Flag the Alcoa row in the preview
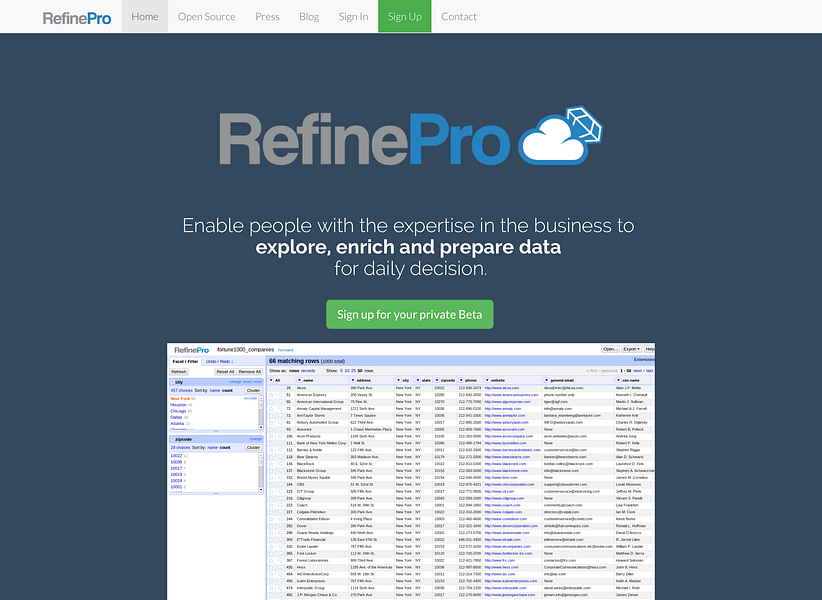822x600 pixels. 280,388
